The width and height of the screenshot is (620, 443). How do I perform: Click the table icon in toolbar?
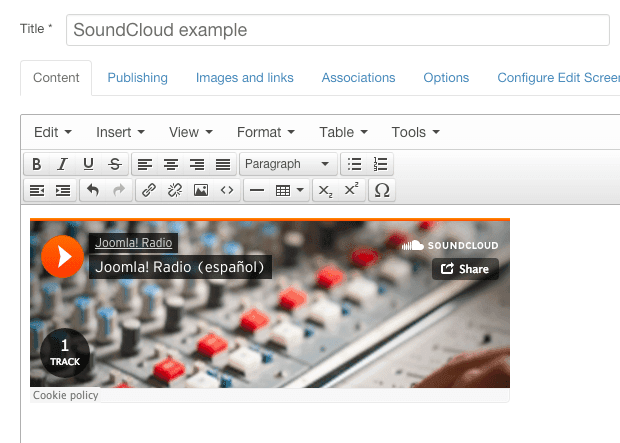(283, 190)
